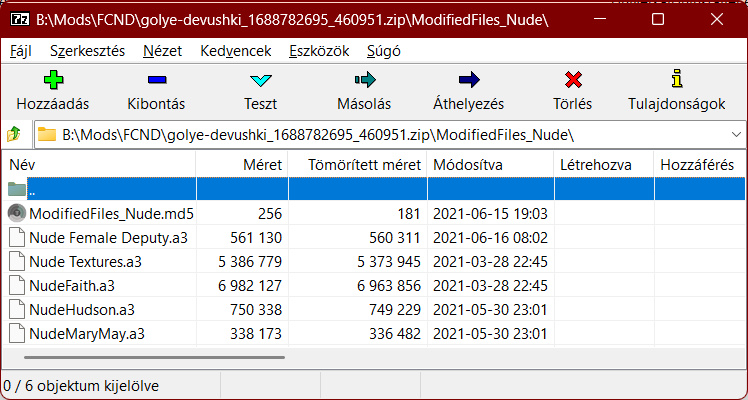The width and height of the screenshot is (748, 400).
Task: Click the up-folder icon beside the path
Action: click(15, 134)
